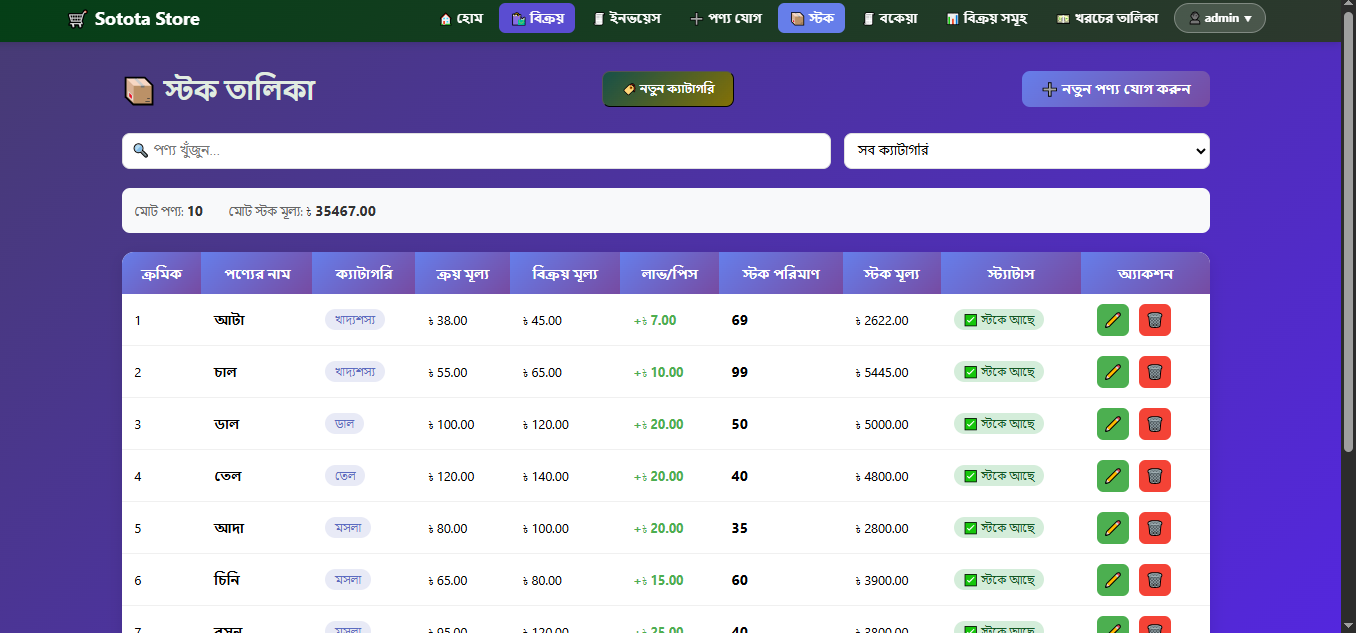The width and height of the screenshot is (1356, 633).
Task: Delete the চাল product using trash icon
Action: coord(1155,372)
